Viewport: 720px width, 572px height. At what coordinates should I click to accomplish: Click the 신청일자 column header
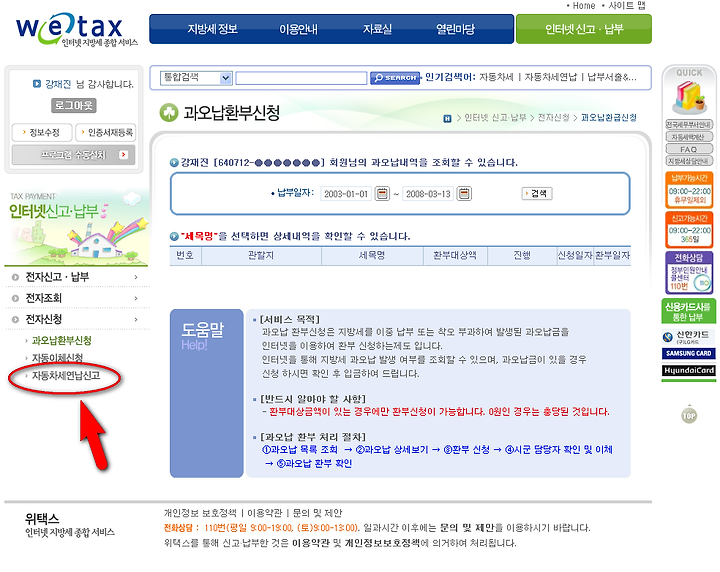[575, 255]
